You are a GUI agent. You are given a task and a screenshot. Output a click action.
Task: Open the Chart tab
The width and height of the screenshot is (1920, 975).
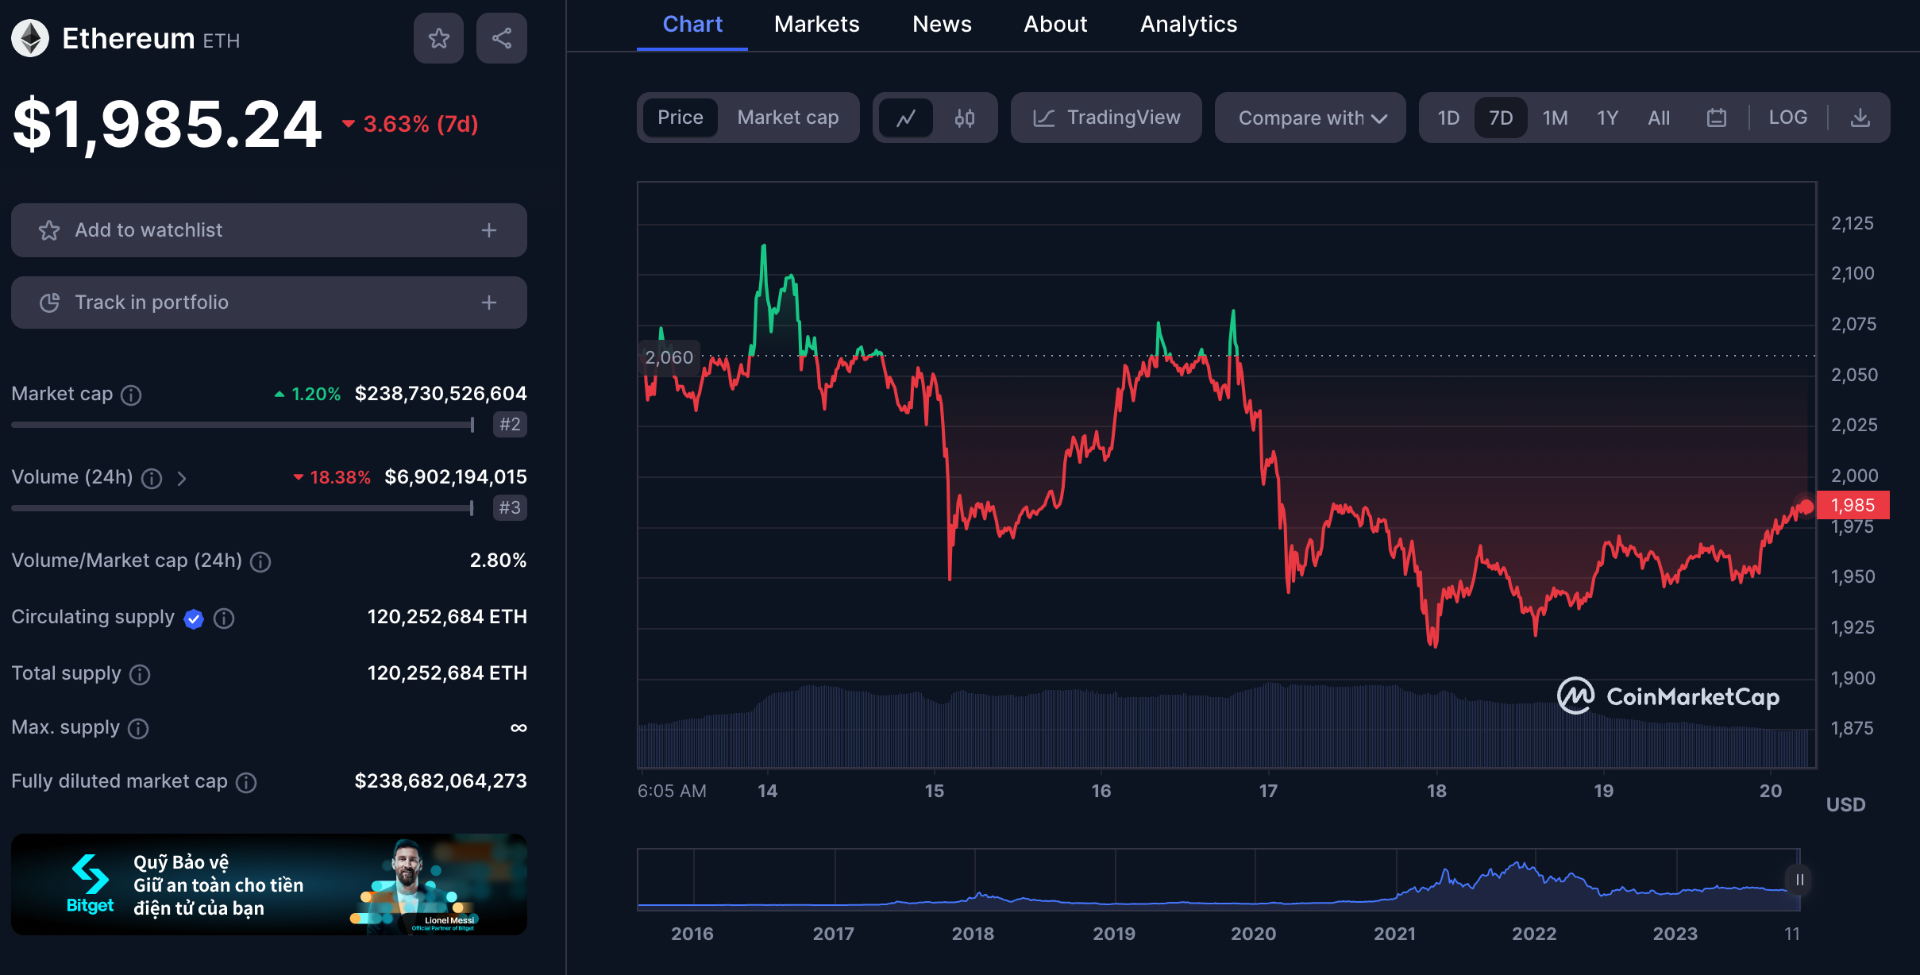(692, 25)
